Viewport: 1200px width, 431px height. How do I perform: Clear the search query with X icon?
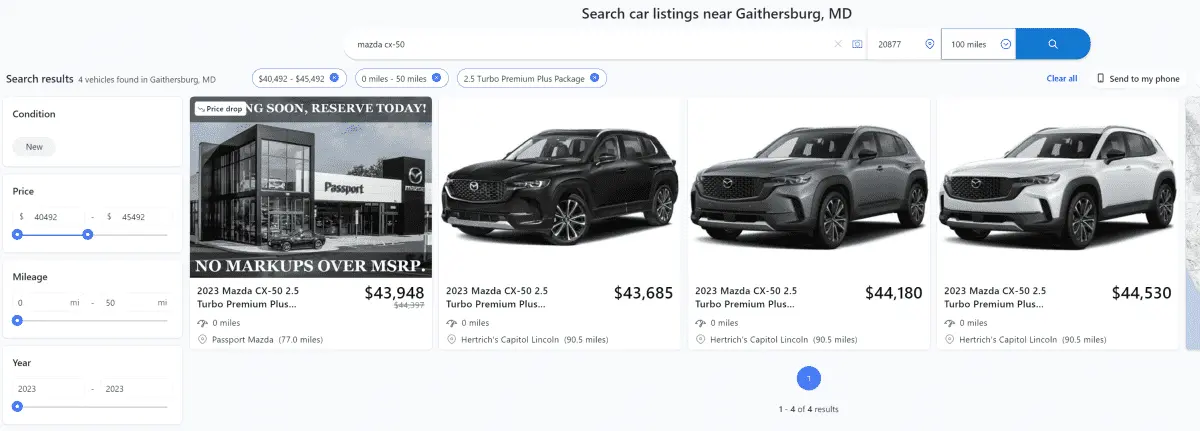pyautogui.click(x=838, y=44)
